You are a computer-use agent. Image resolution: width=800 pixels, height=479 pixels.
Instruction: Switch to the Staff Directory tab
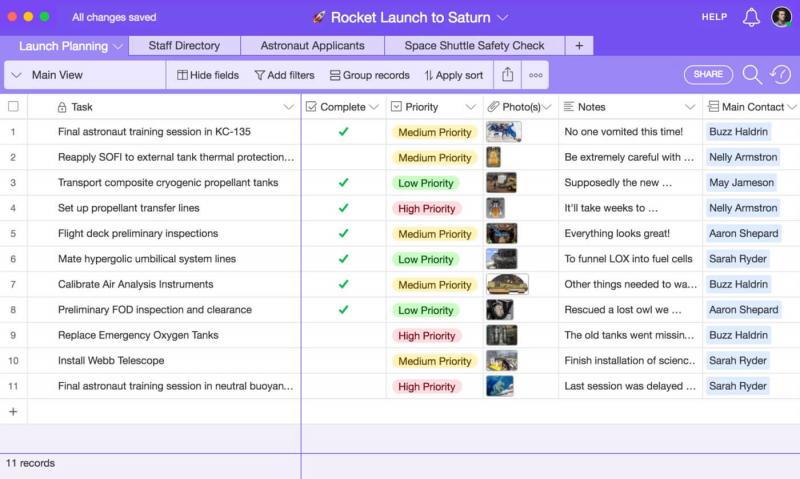(x=184, y=45)
